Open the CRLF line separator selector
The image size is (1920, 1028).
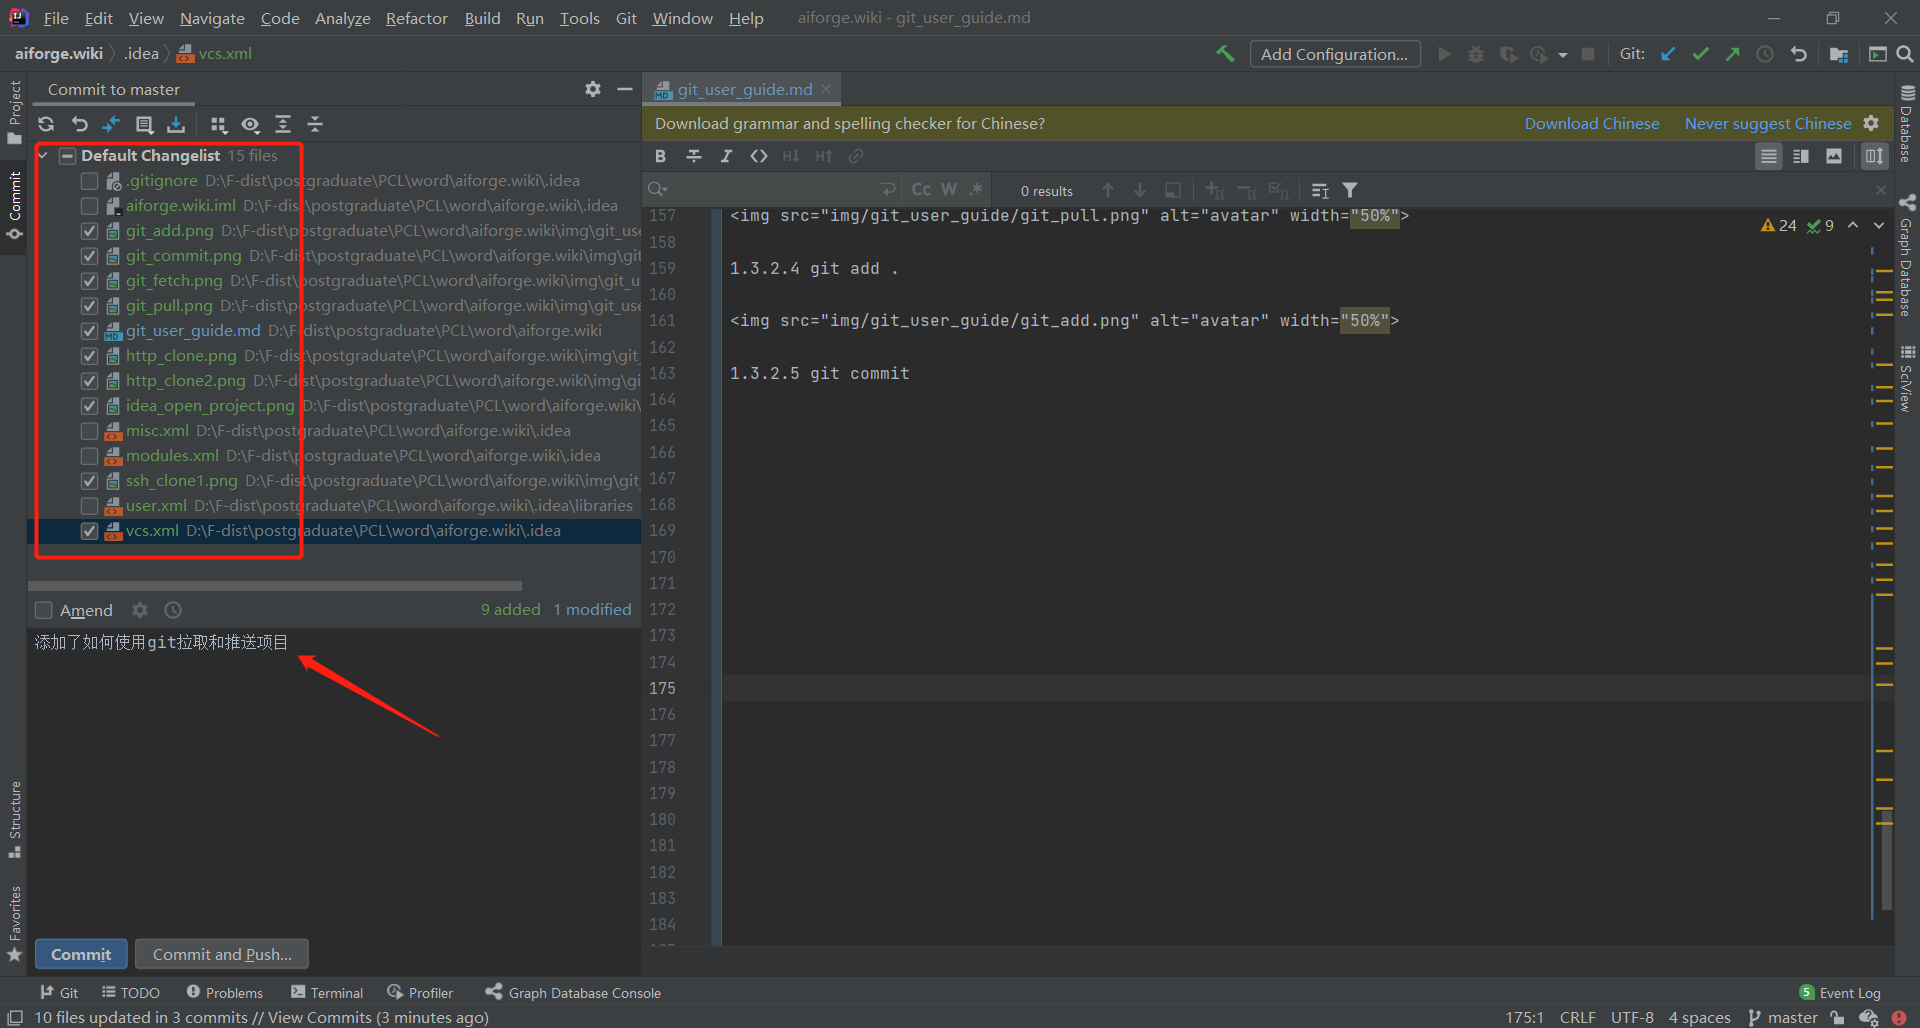click(1577, 1017)
